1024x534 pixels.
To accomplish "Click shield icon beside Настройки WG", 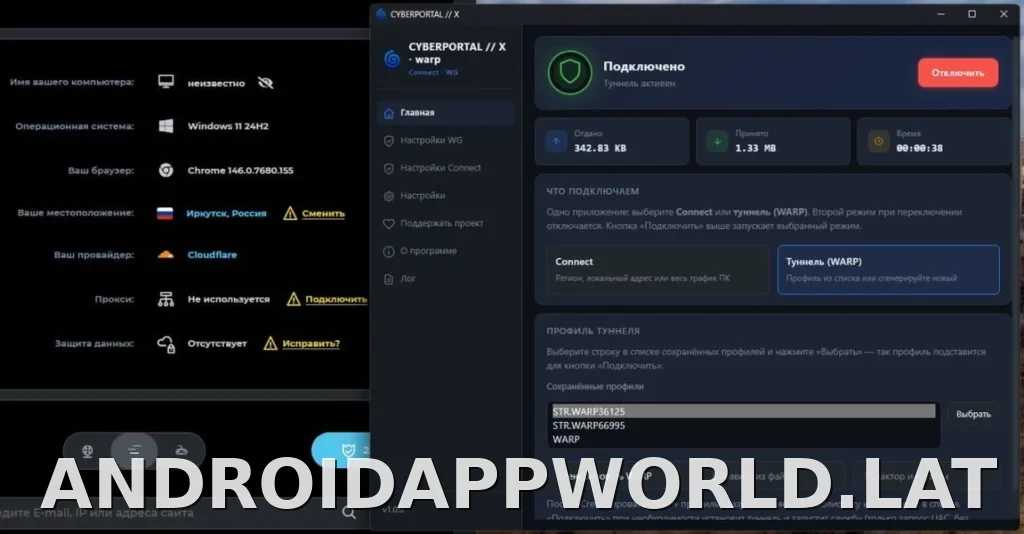I will pos(389,140).
